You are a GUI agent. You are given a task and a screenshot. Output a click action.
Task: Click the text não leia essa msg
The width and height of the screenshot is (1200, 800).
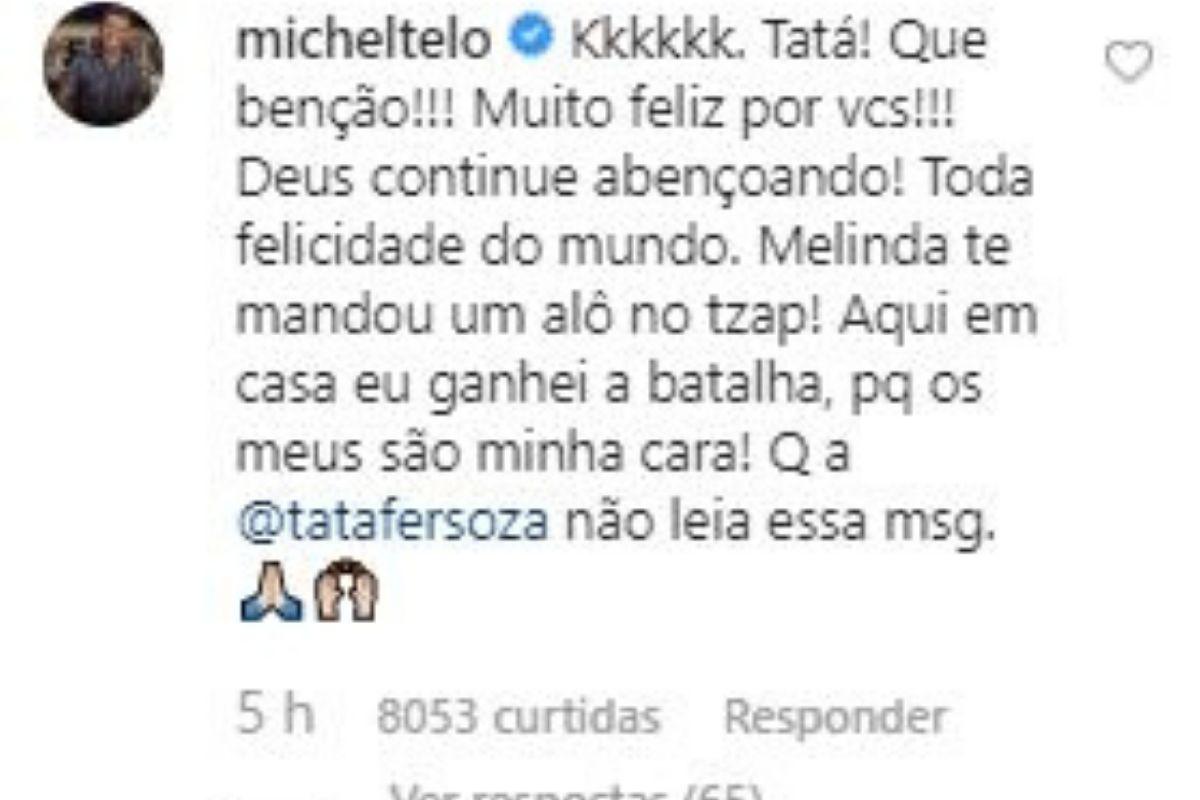coord(779,521)
